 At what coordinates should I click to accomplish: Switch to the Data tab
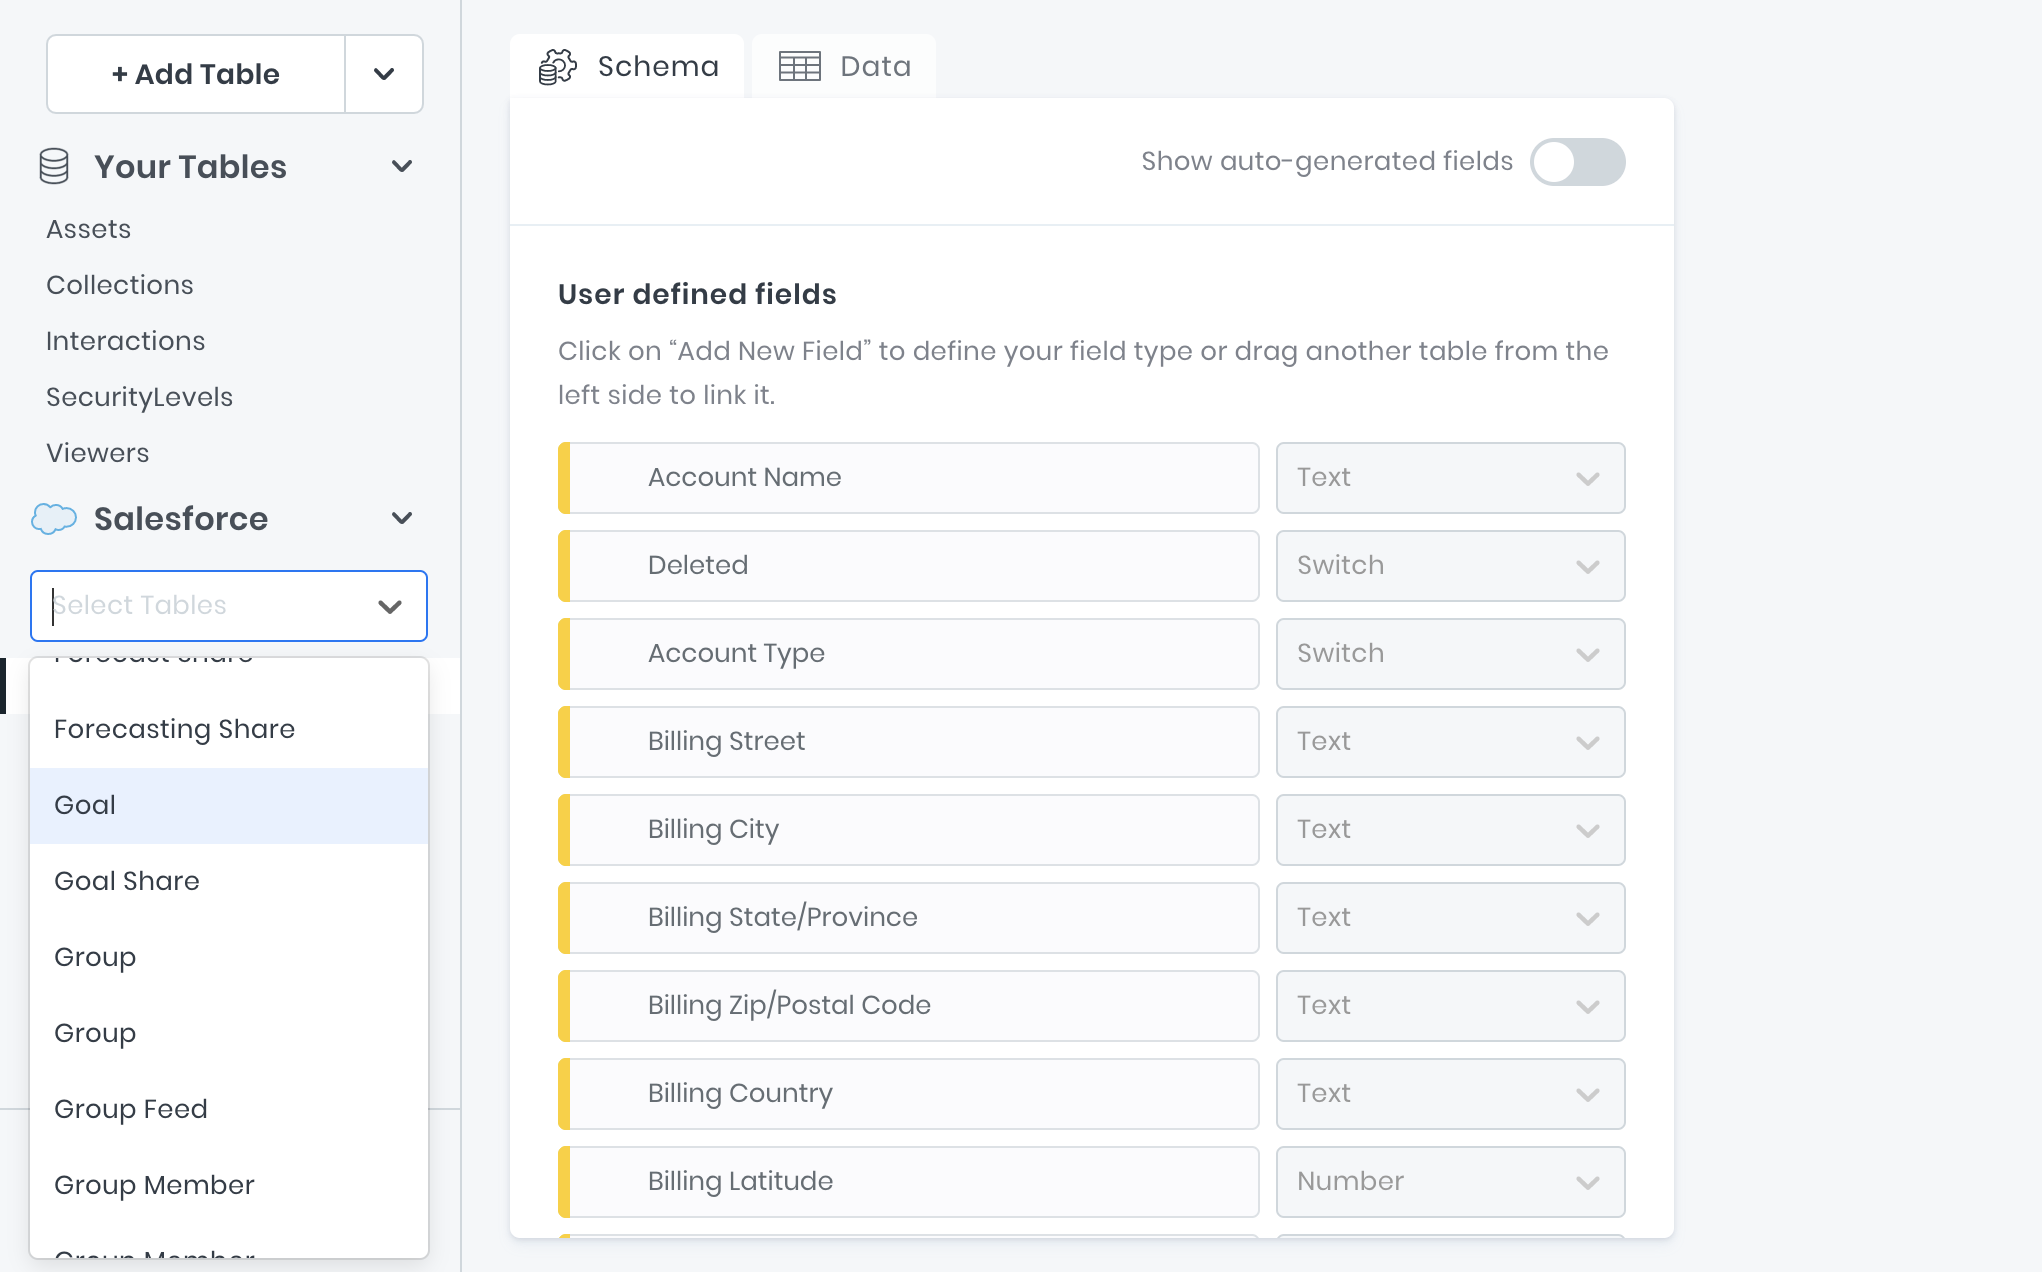847,64
